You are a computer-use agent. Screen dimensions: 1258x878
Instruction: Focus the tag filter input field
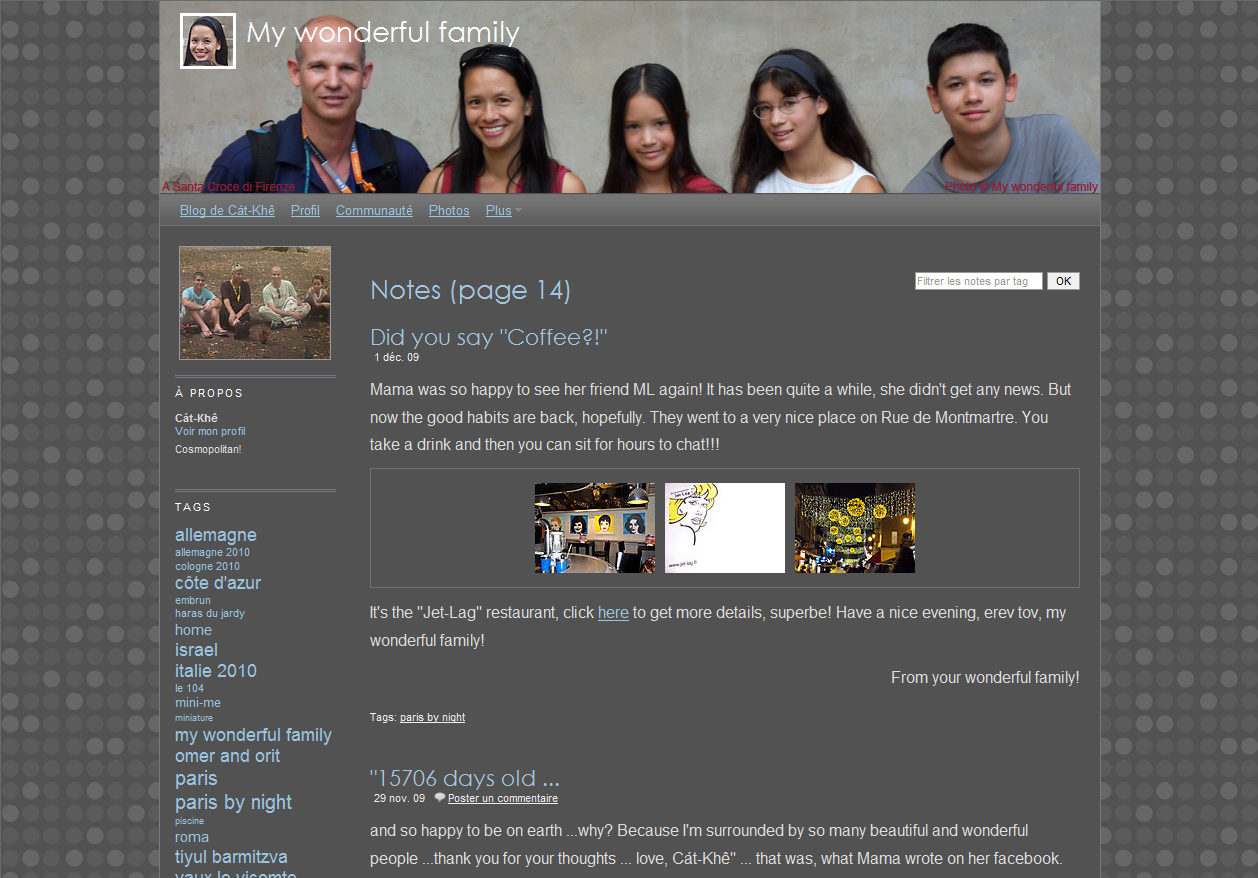[978, 281]
